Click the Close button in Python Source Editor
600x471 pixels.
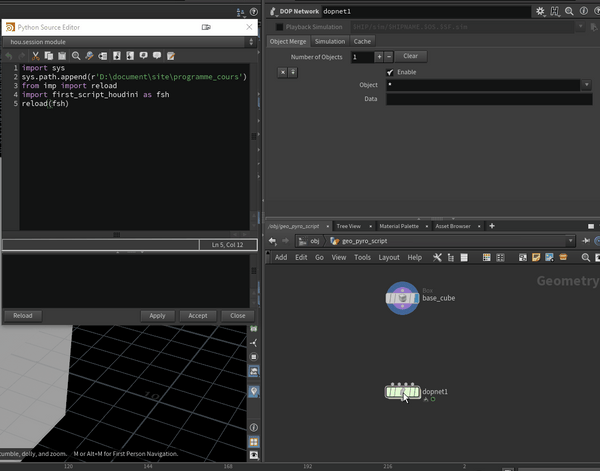coord(238,316)
